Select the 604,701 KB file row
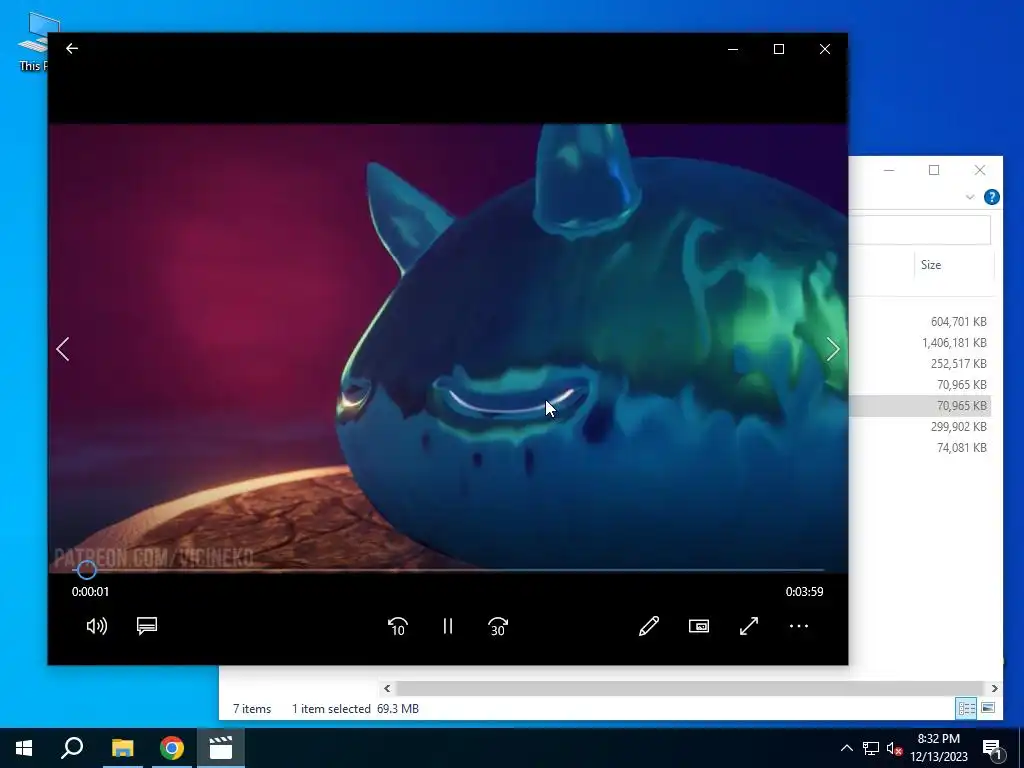 coord(920,321)
